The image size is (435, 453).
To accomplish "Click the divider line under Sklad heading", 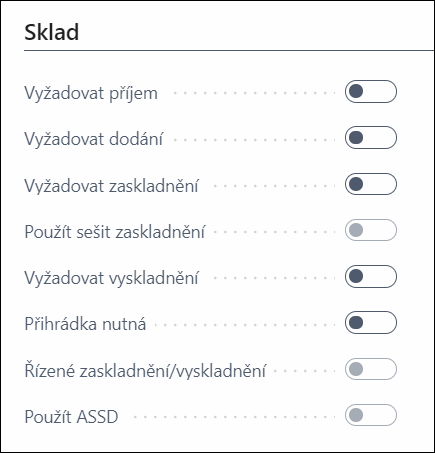I will pyautogui.click(x=229, y=51).
